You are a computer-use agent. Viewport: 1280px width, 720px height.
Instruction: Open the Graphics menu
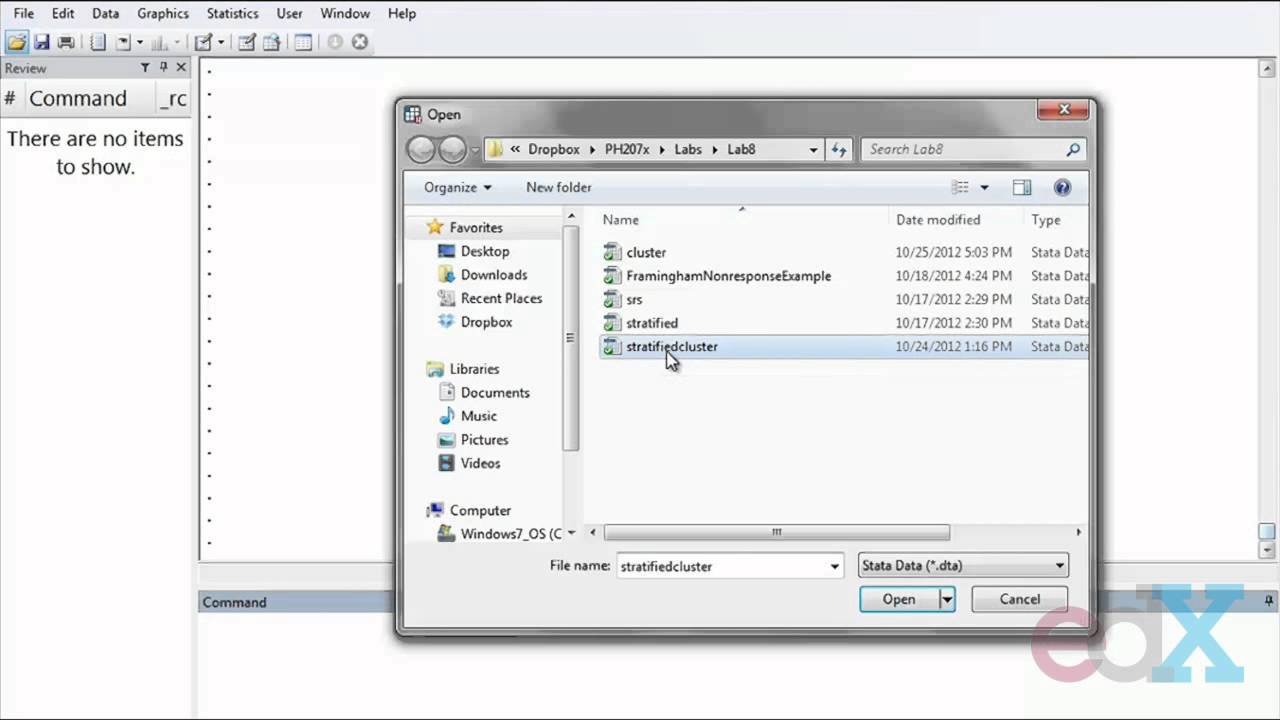(x=163, y=13)
